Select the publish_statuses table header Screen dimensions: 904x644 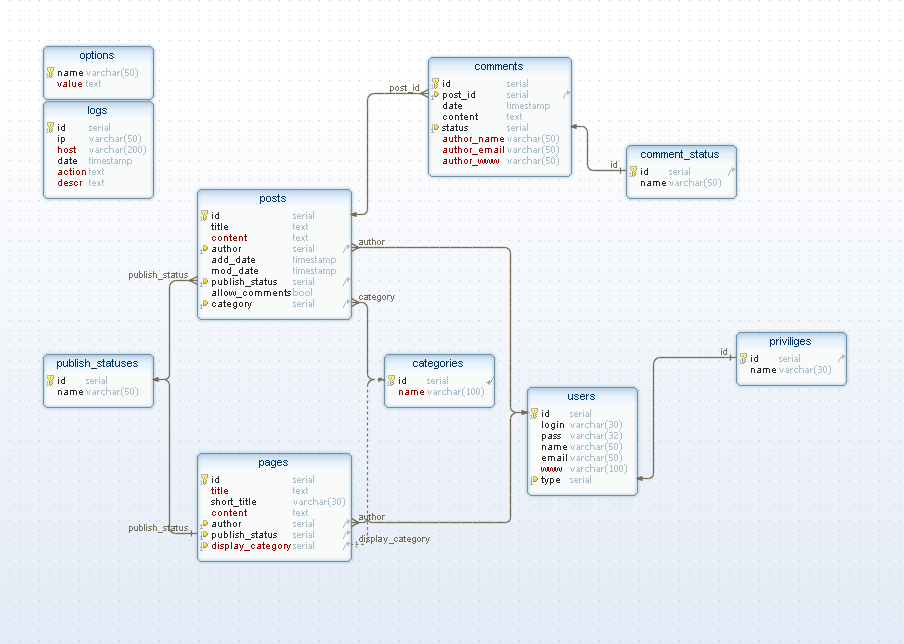[x=98, y=363]
